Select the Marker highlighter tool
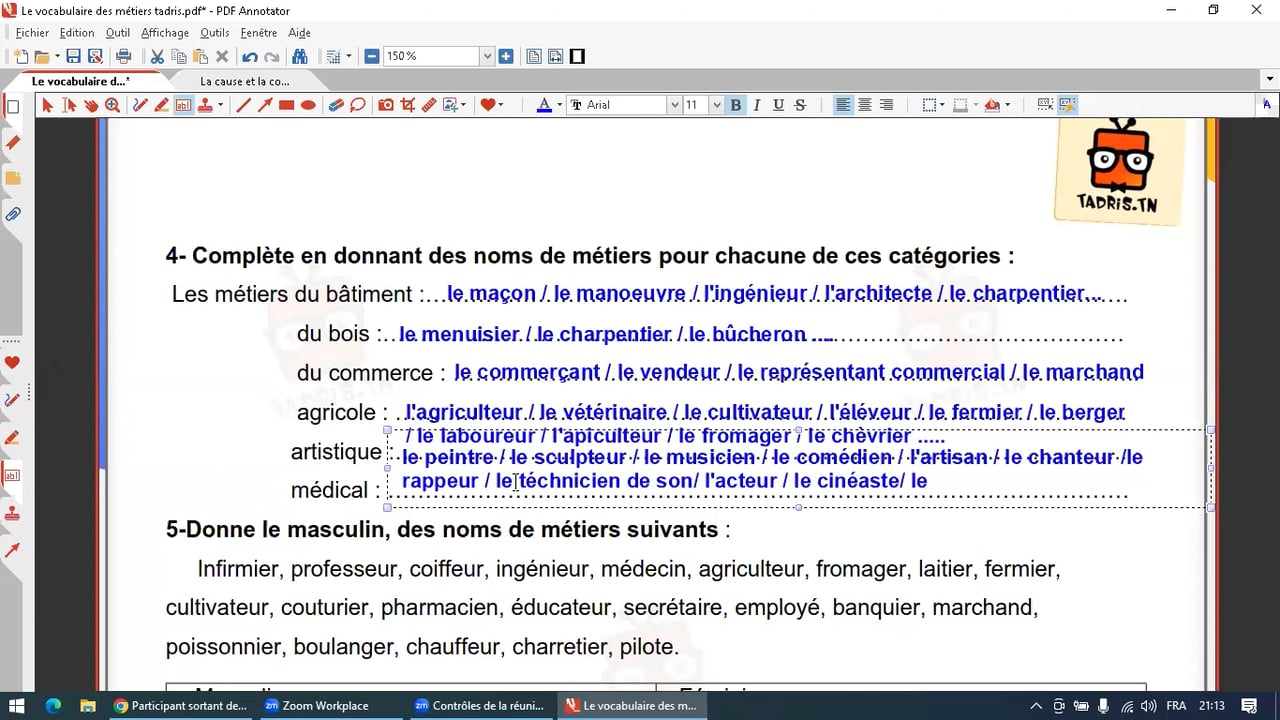Screen dimensions: 1280x720 click(x=161, y=105)
